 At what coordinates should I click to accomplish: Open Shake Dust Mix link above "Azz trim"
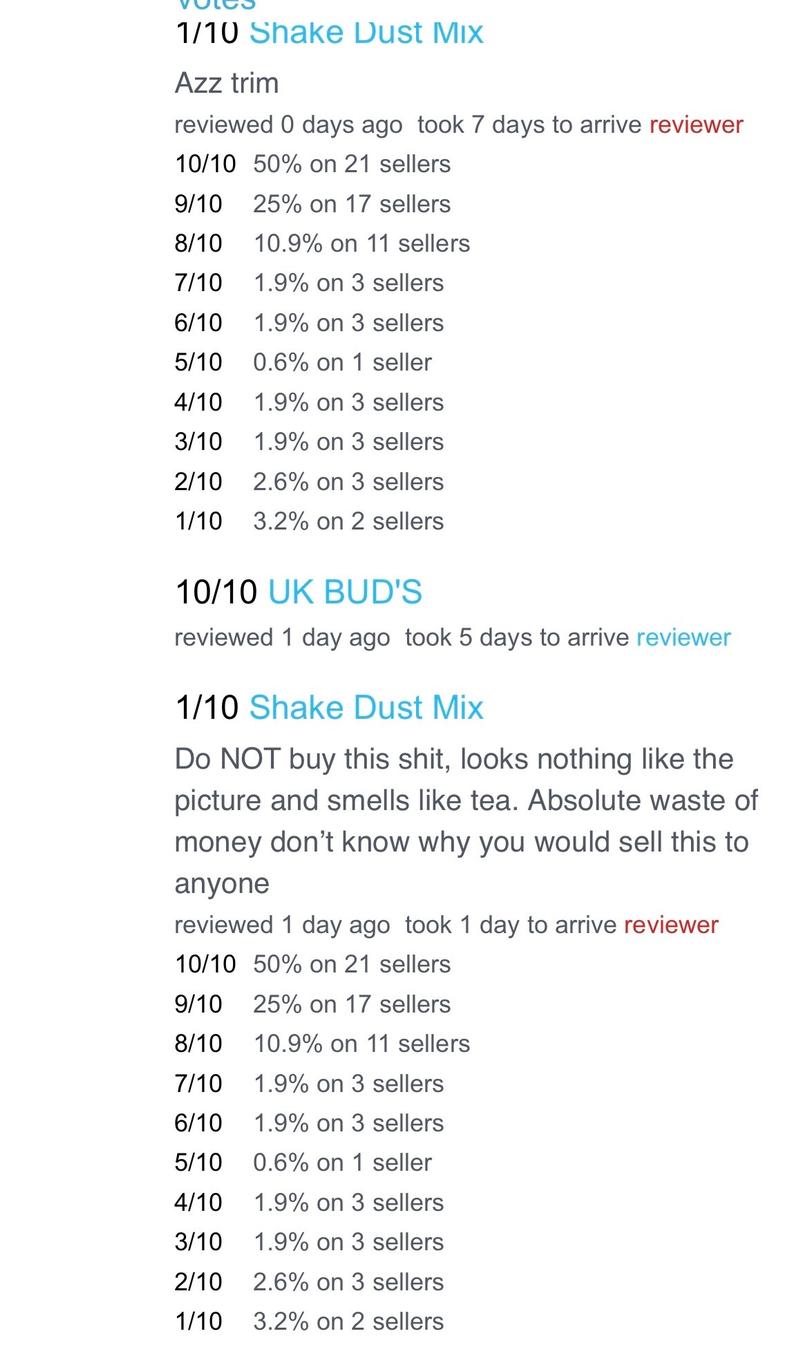click(365, 33)
